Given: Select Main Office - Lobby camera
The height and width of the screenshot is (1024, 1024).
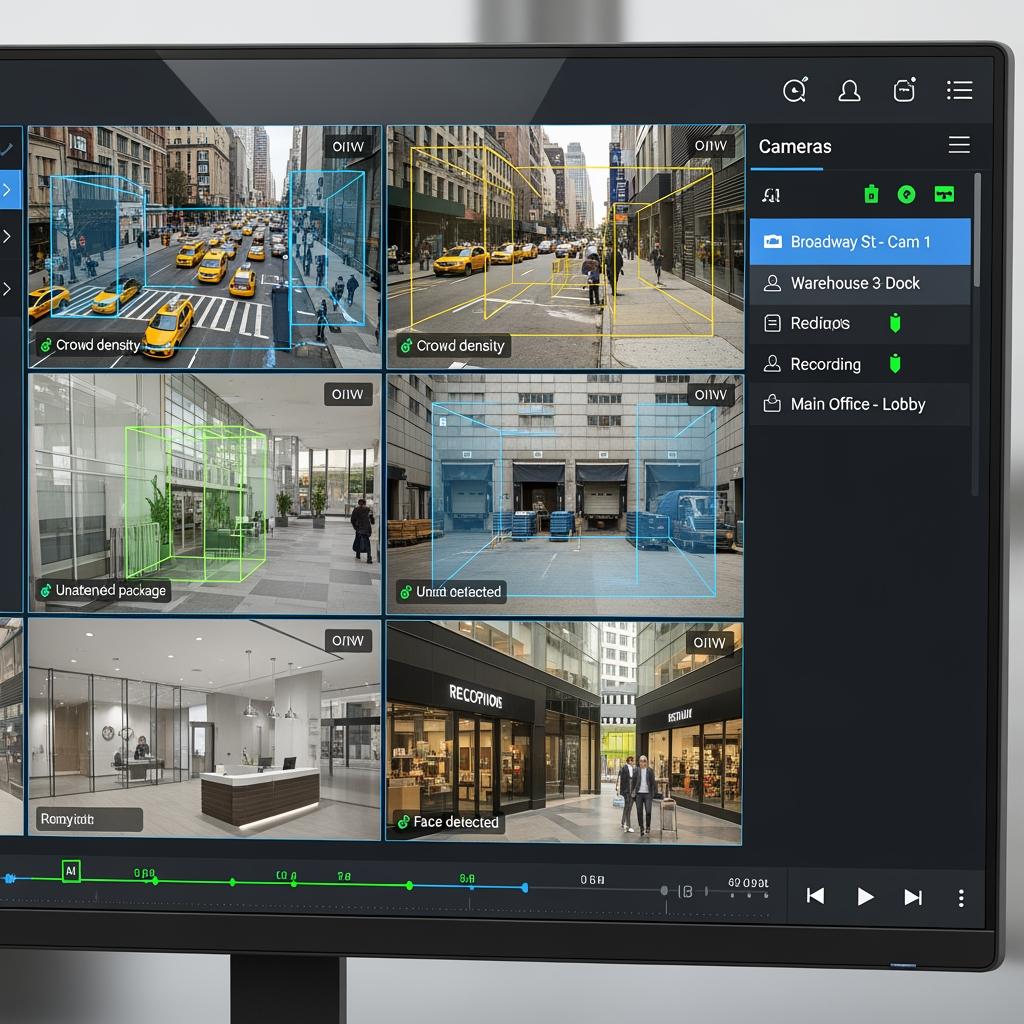Looking at the screenshot, I should coord(857,404).
